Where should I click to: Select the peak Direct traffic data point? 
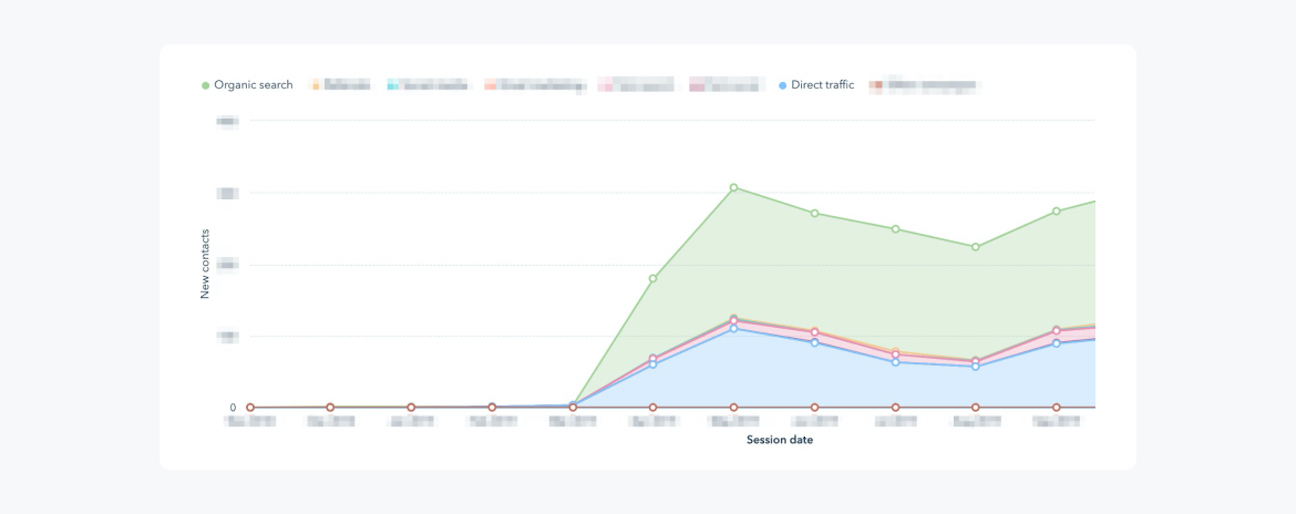tap(734, 328)
